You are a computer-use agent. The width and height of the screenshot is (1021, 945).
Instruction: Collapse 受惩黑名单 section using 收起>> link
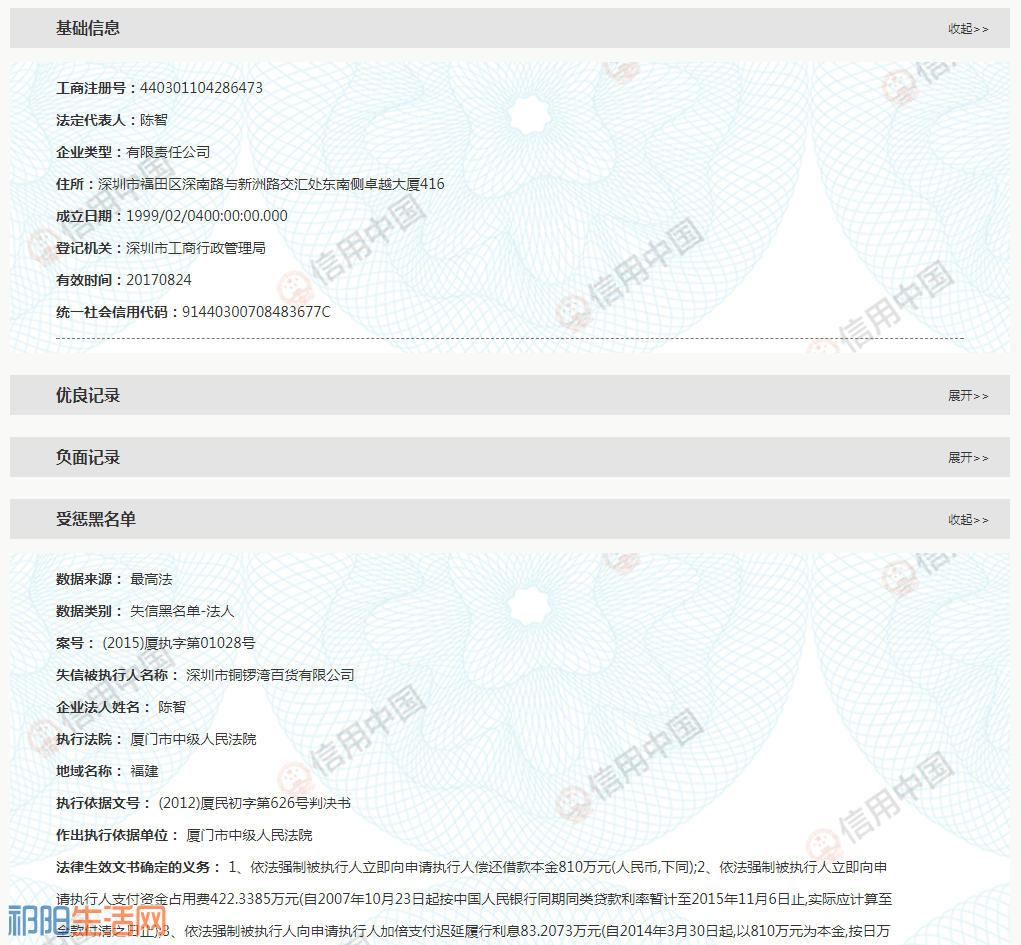pos(968,520)
